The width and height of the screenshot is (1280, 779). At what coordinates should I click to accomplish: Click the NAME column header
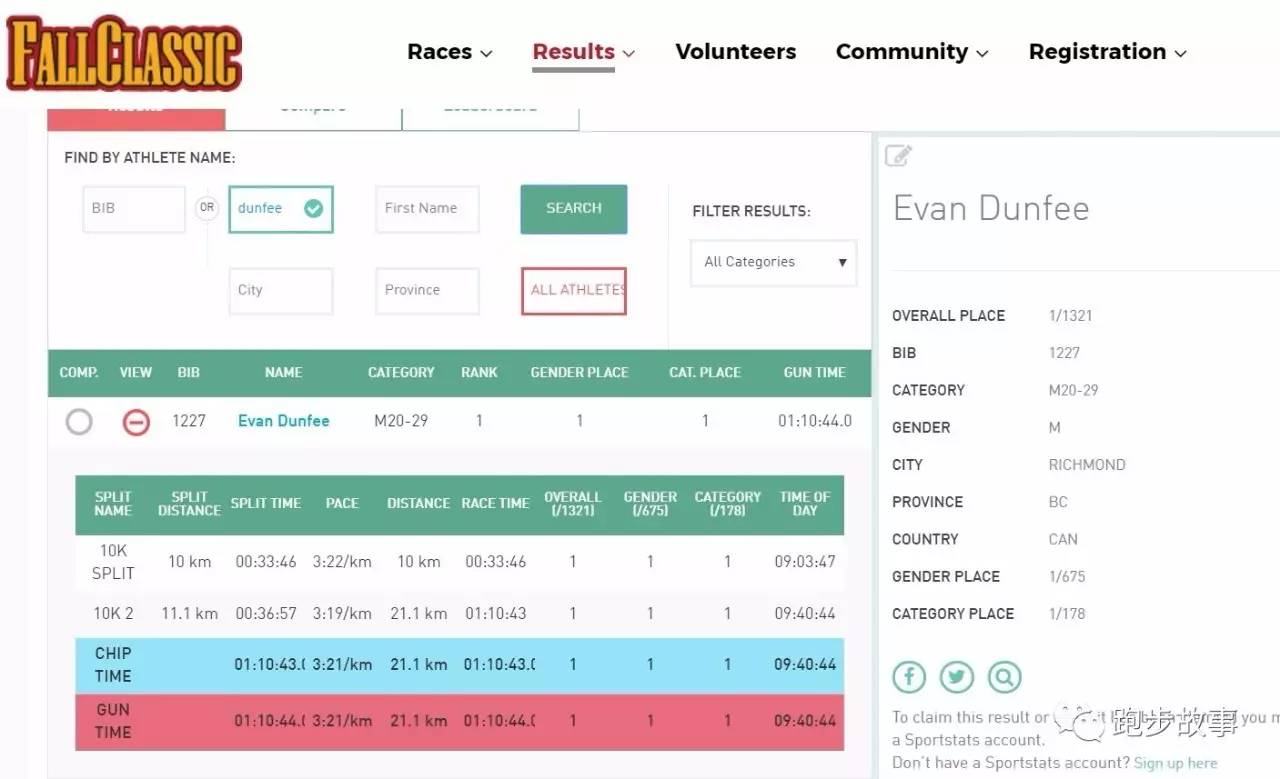click(283, 372)
